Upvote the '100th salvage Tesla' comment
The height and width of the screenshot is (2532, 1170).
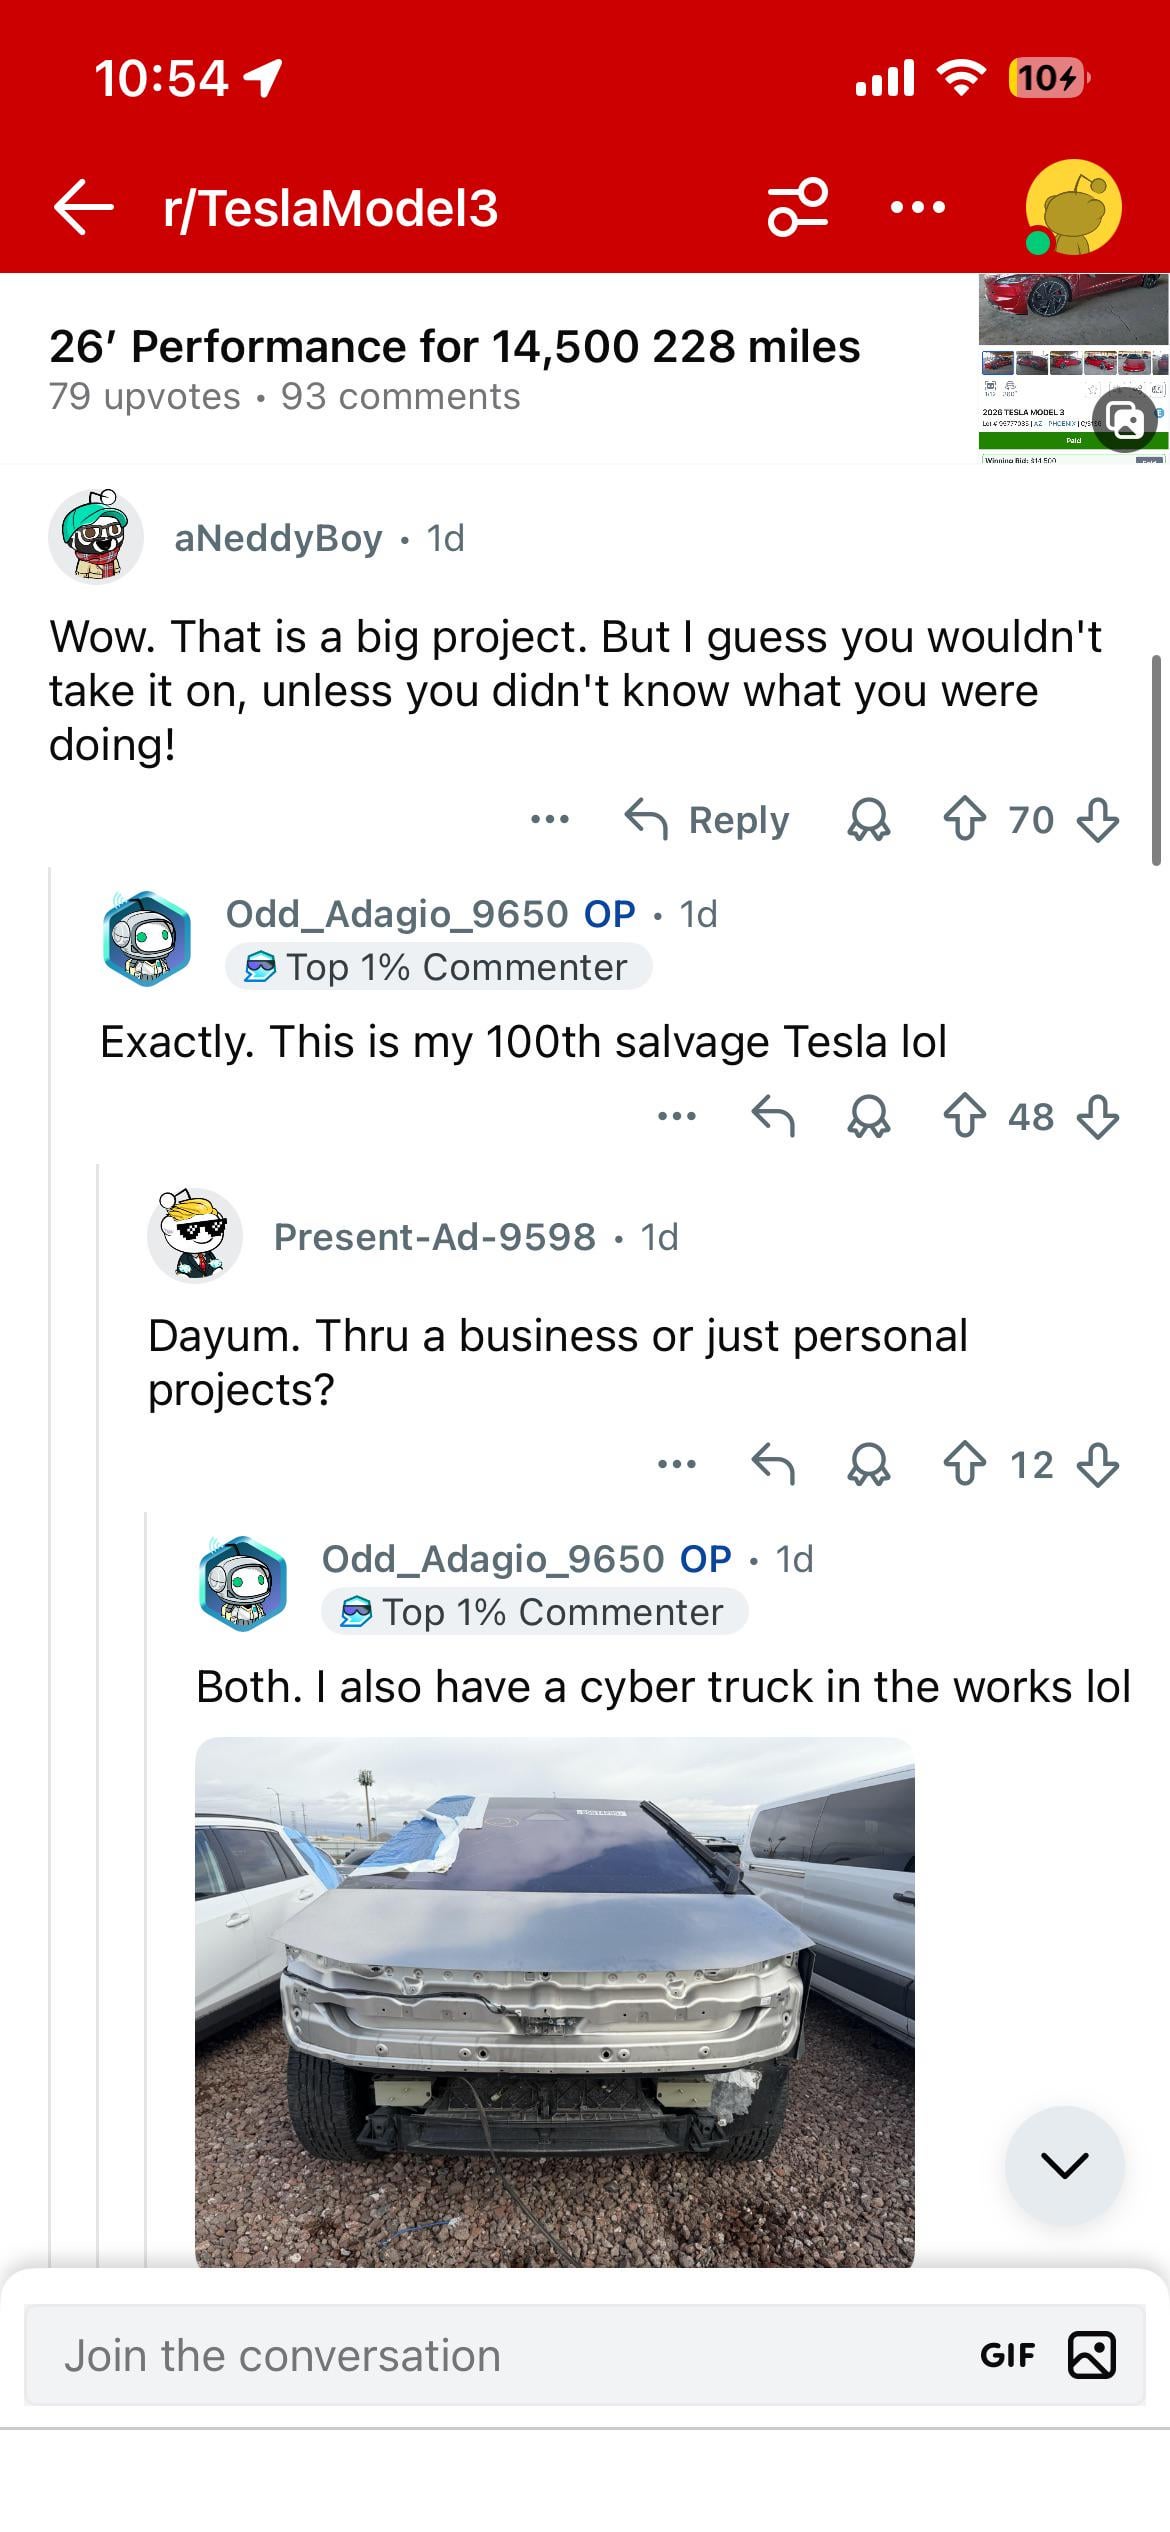[x=964, y=1117]
